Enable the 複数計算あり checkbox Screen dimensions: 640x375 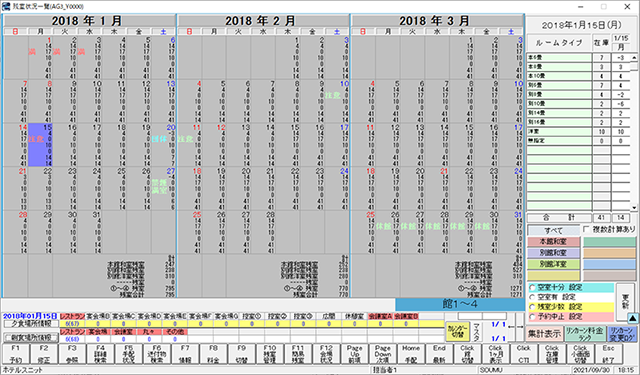click(587, 229)
